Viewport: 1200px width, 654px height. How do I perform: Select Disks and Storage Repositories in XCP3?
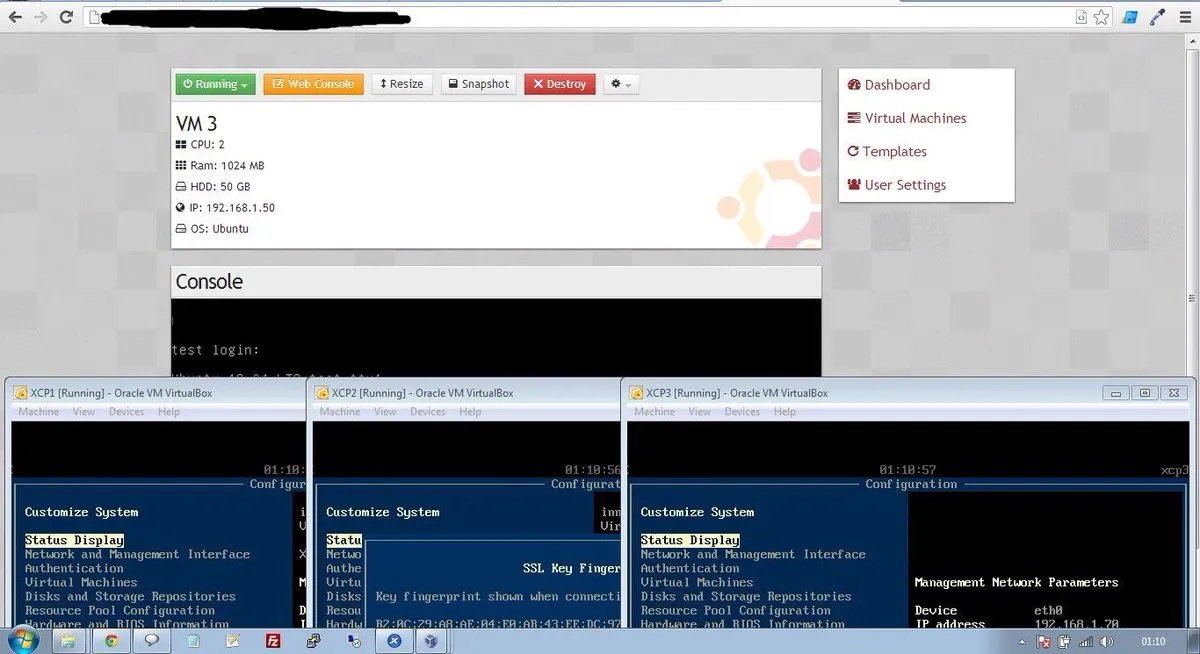tap(746, 596)
